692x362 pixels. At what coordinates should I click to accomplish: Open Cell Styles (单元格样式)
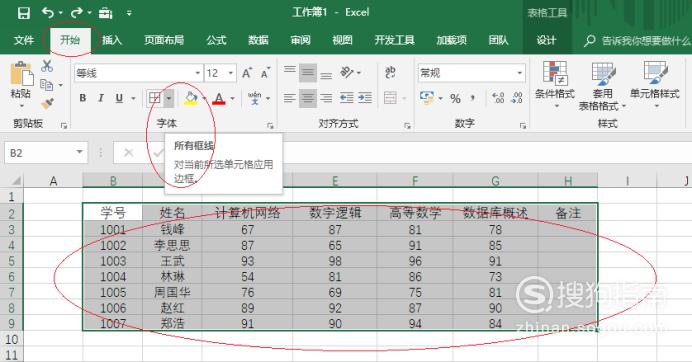pyautogui.click(x=655, y=85)
